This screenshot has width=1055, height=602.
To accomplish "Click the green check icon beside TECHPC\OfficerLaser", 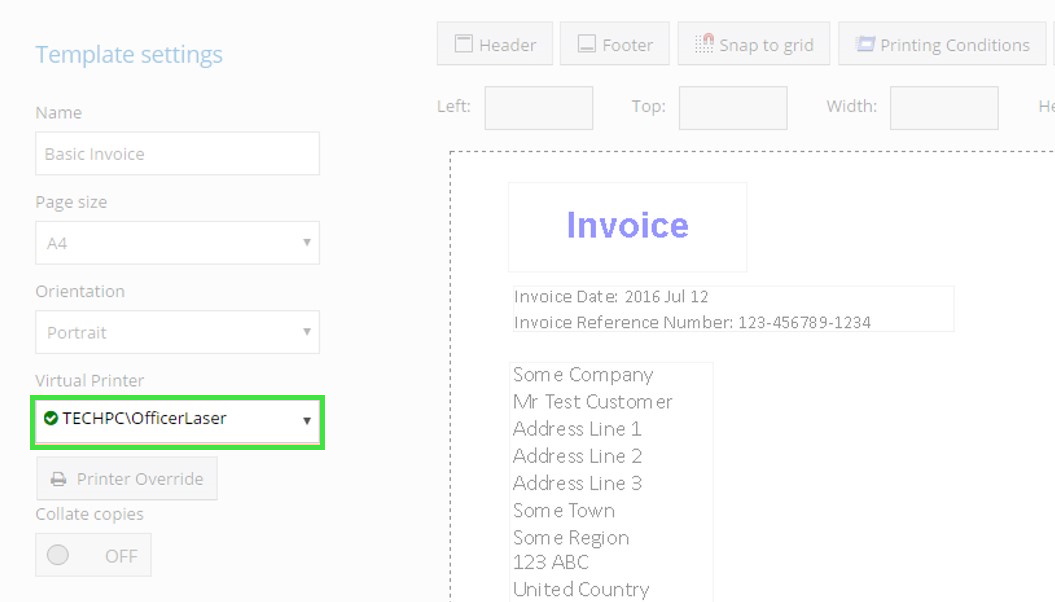I will [x=51, y=418].
